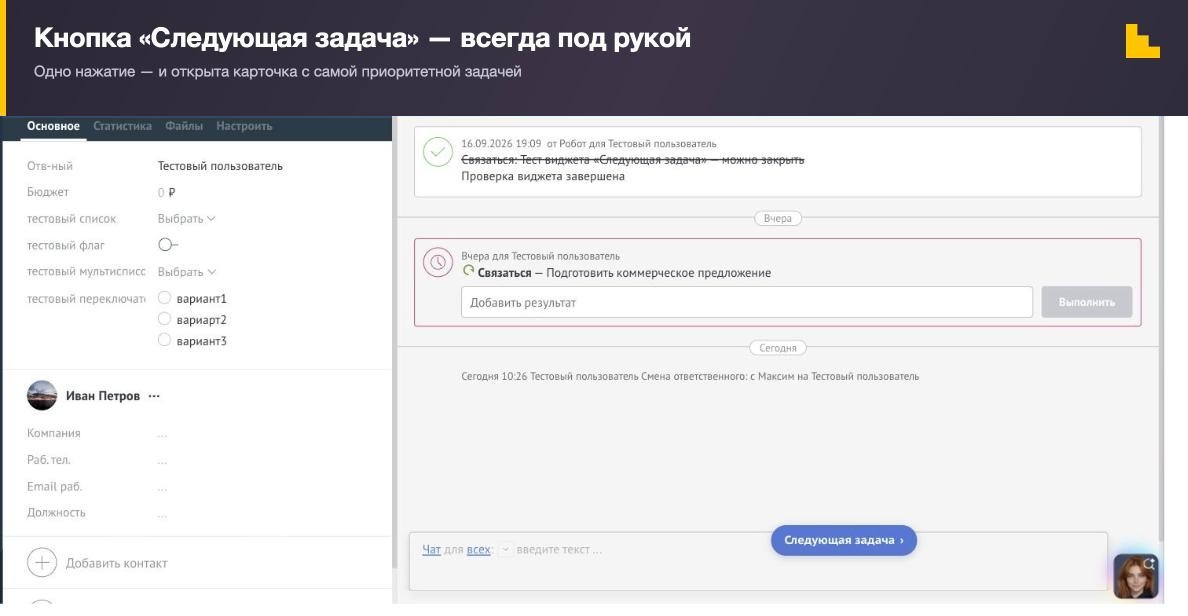Click the Чат link in message box
Screen dimensions: 1188x616
point(431,550)
